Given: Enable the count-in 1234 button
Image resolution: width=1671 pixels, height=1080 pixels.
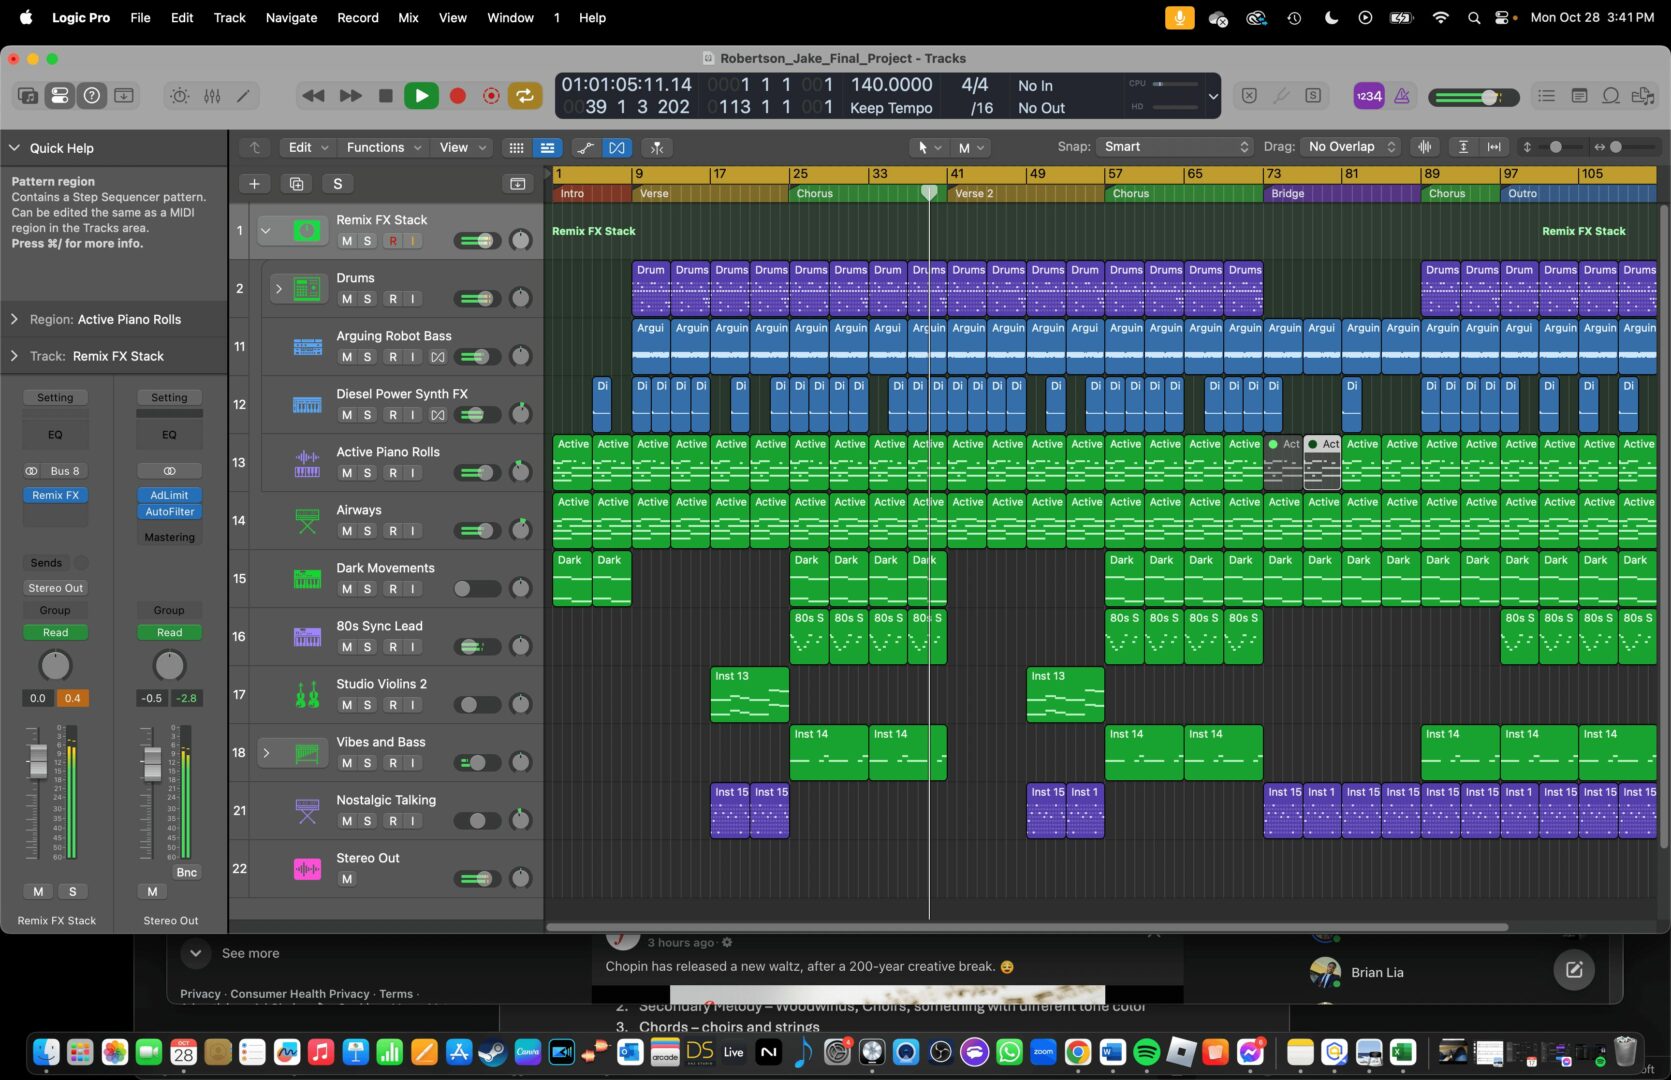Looking at the screenshot, I should [1368, 96].
